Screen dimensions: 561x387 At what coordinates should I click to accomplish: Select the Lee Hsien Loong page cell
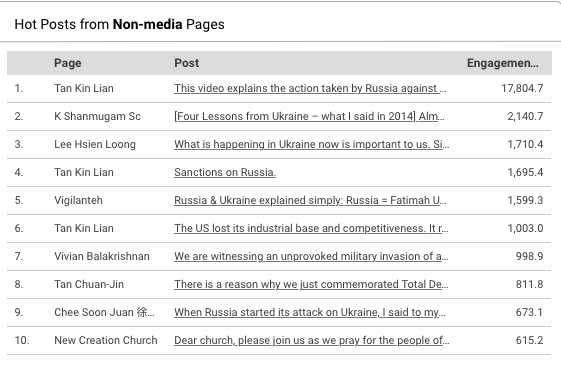[95, 144]
